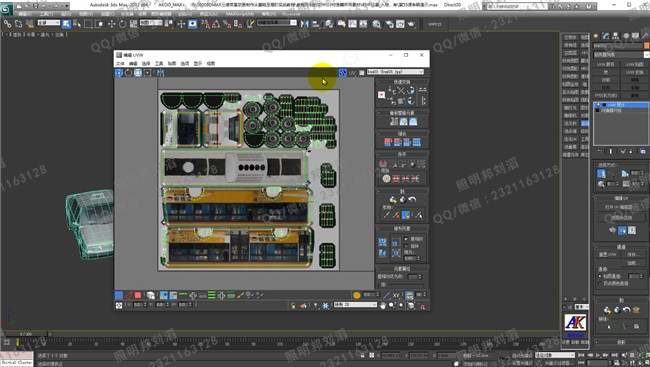Click the Pan hand icon in Edit UVW

pyautogui.click(x=383, y=306)
